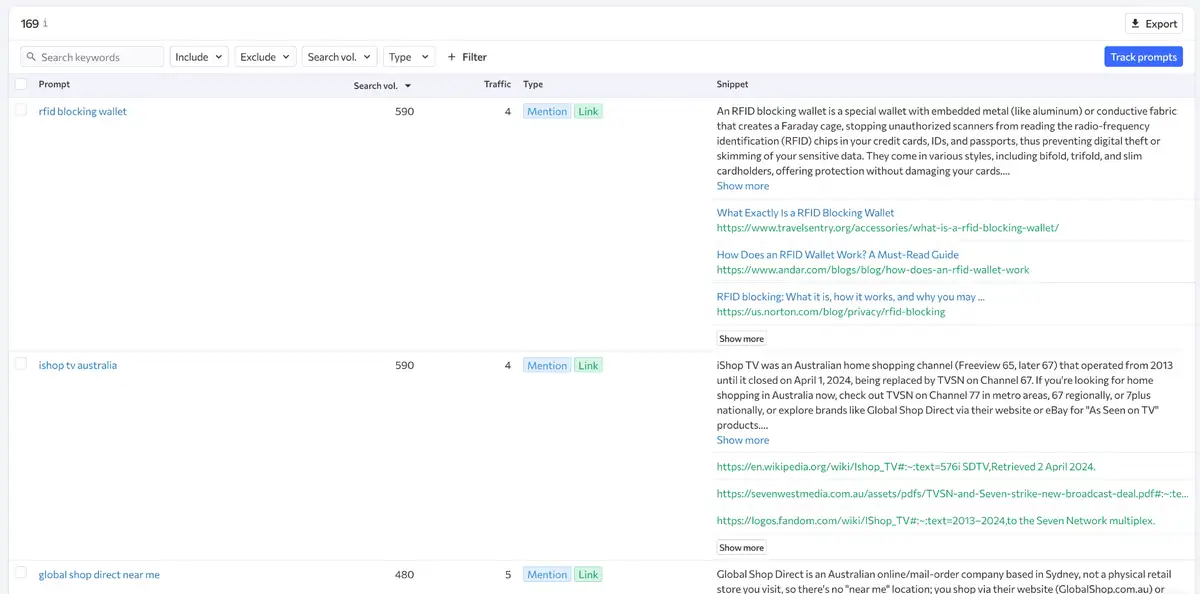
Task: Open the Type filter dropdown
Action: tap(408, 57)
